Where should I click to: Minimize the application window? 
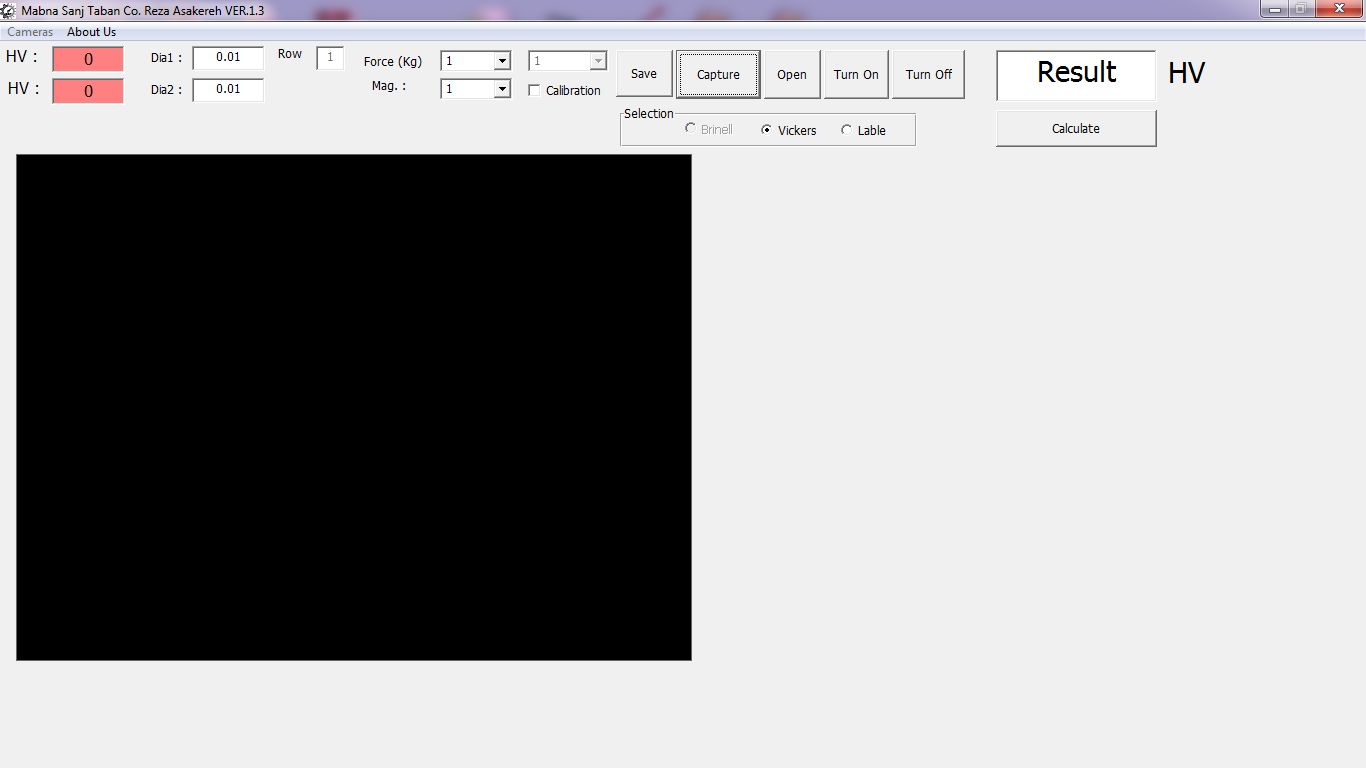click(x=1274, y=8)
